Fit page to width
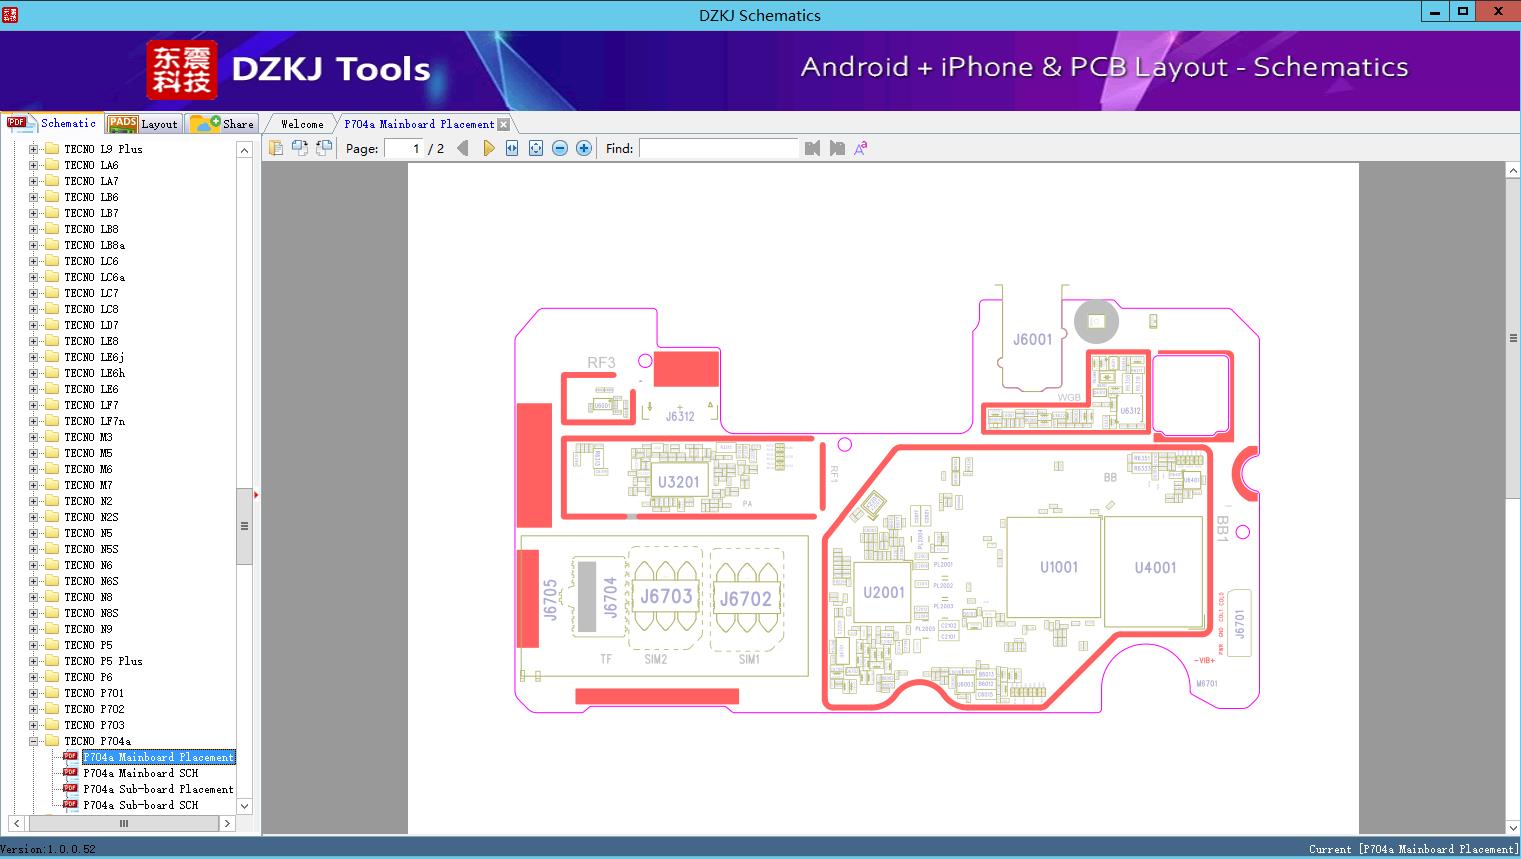The image size is (1521, 859). [512, 148]
